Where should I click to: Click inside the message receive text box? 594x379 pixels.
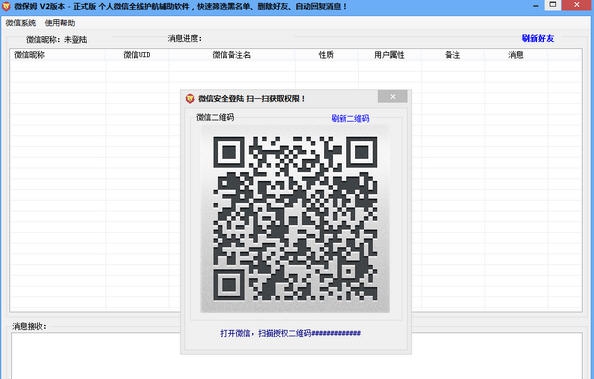297,356
